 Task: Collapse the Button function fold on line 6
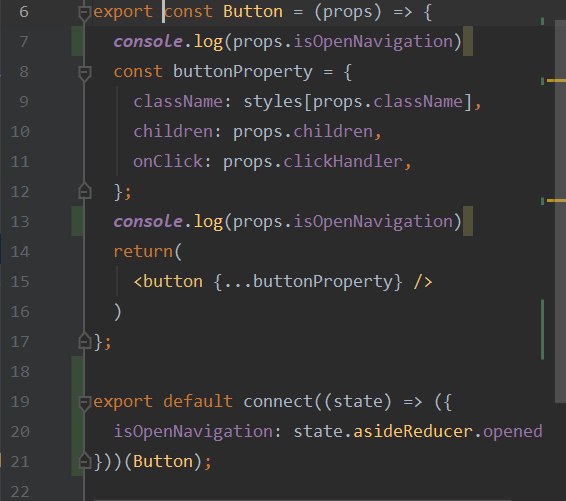point(84,13)
